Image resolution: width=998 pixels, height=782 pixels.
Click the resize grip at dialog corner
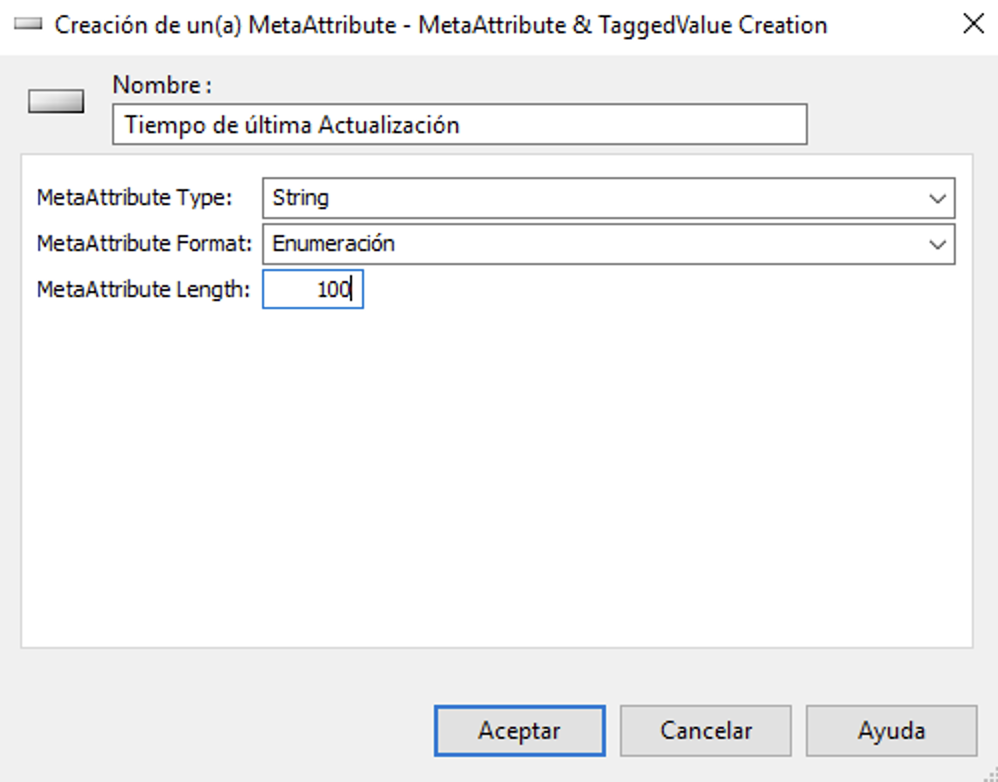pyautogui.click(x=990, y=774)
